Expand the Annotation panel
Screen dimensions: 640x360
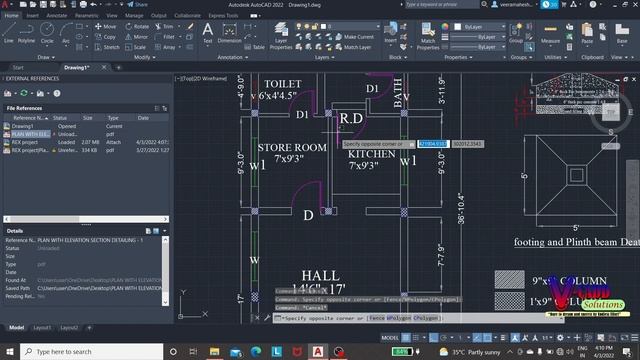coord(233,58)
